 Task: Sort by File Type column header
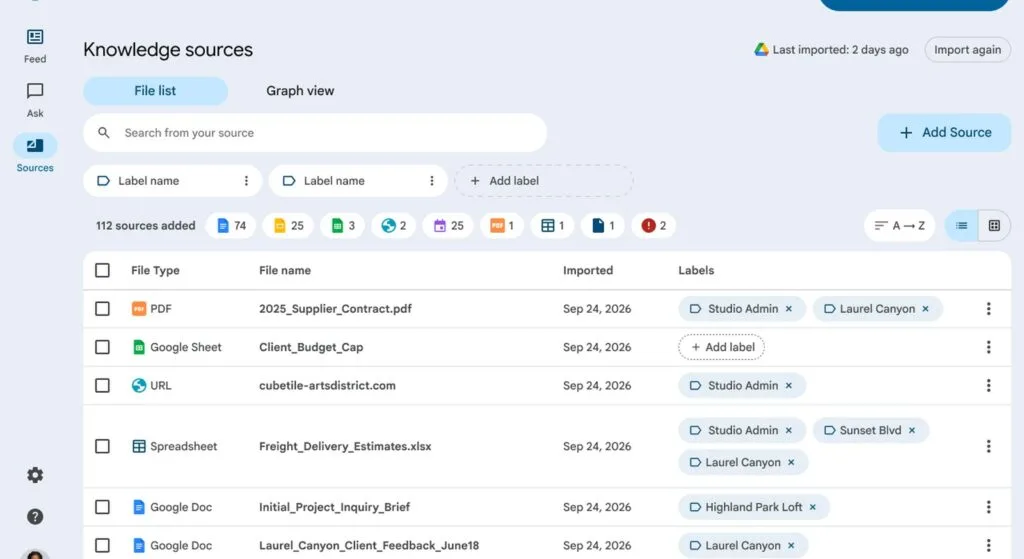[155, 270]
